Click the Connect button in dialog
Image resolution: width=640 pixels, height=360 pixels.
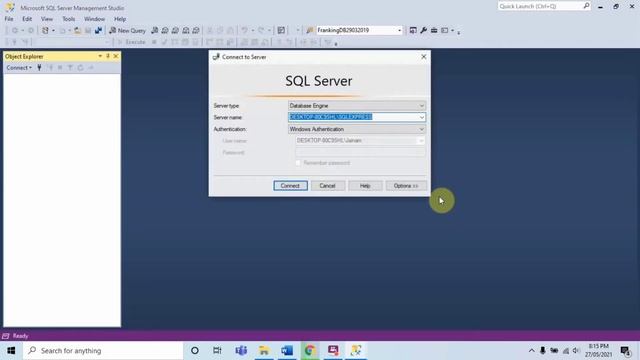(x=290, y=186)
